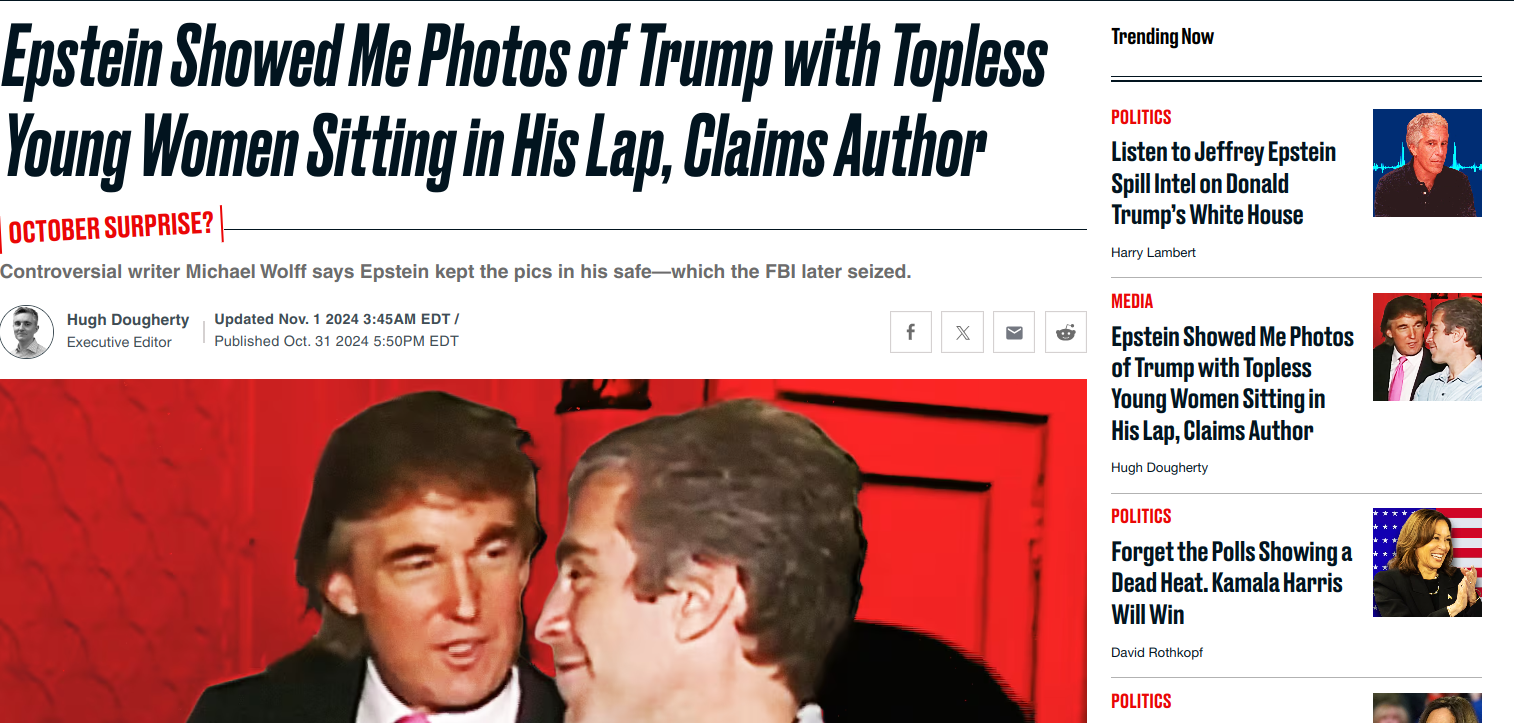Open the trending Epstein photos headline in sidebar
Screen dimensions: 1514x723
click(x=1232, y=384)
